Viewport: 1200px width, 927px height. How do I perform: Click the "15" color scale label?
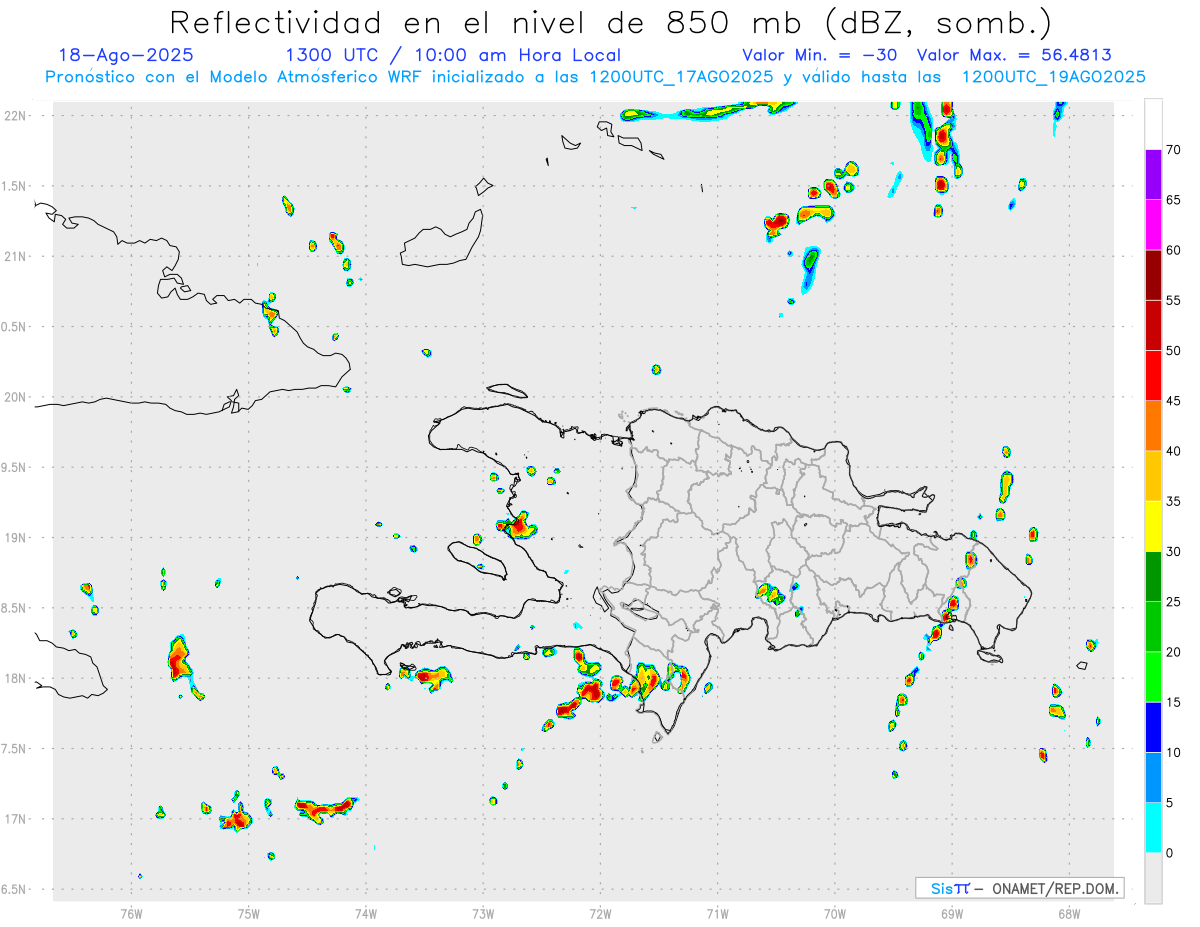point(1174,702)
